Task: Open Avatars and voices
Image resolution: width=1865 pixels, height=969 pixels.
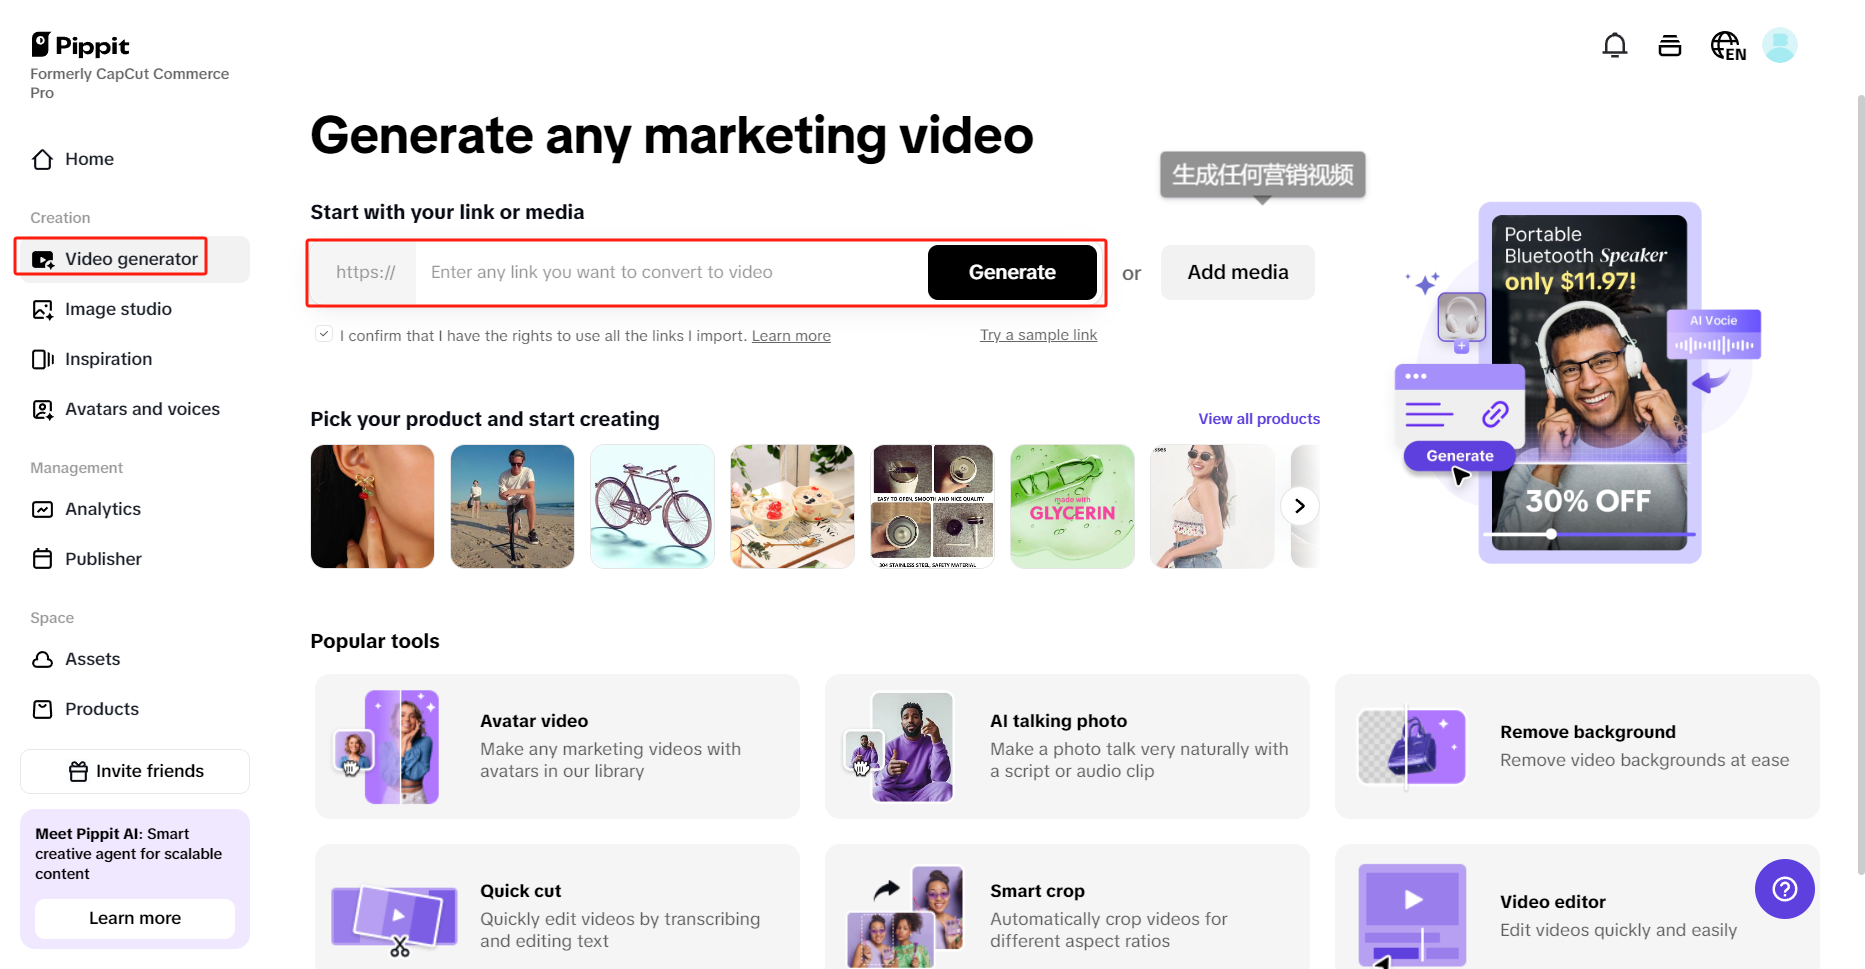Action: [x=142, y=409]
